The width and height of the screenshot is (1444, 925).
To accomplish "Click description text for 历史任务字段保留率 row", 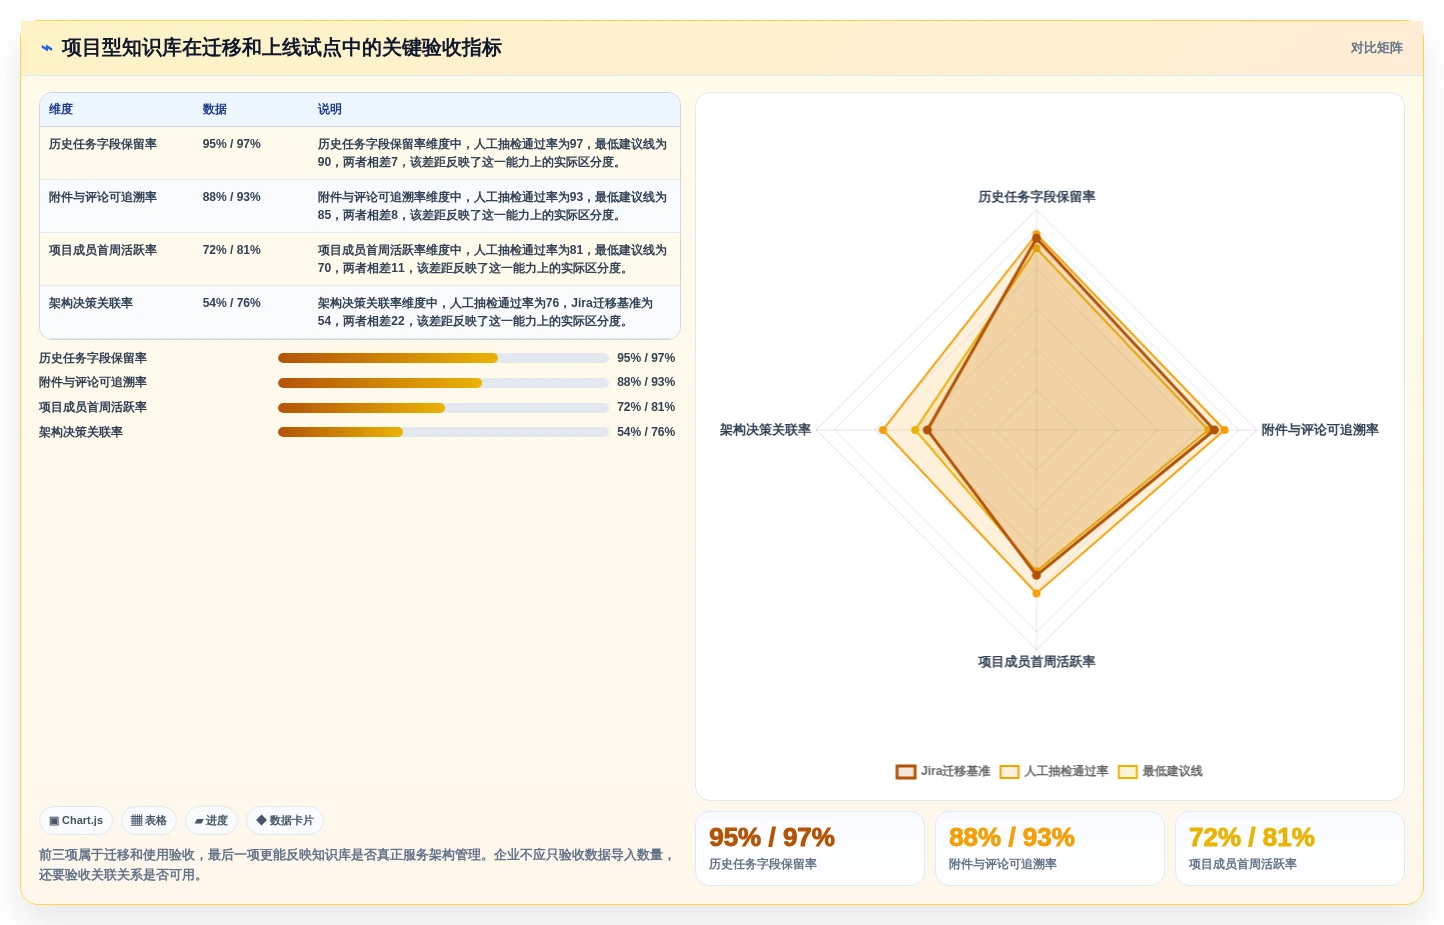I will point(492,153).
